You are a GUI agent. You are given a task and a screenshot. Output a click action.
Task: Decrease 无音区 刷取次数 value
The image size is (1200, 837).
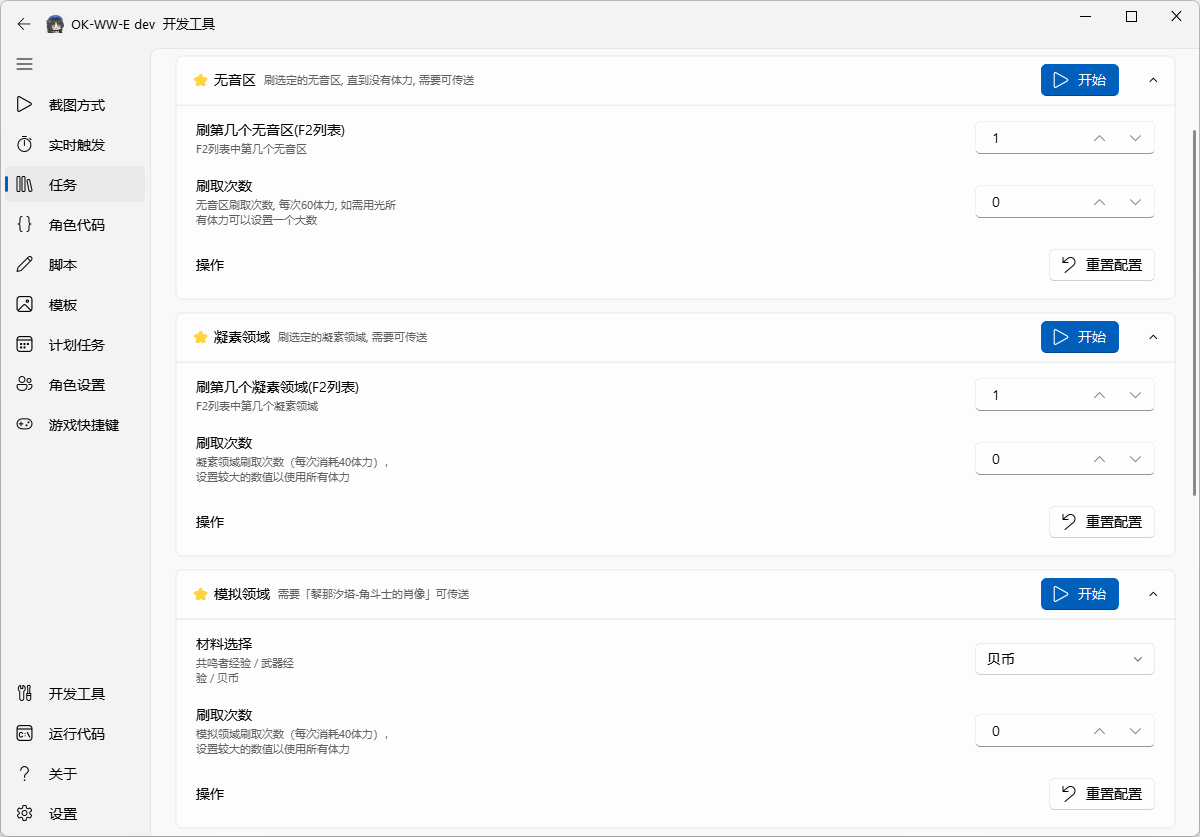(x=1135, y=202)
